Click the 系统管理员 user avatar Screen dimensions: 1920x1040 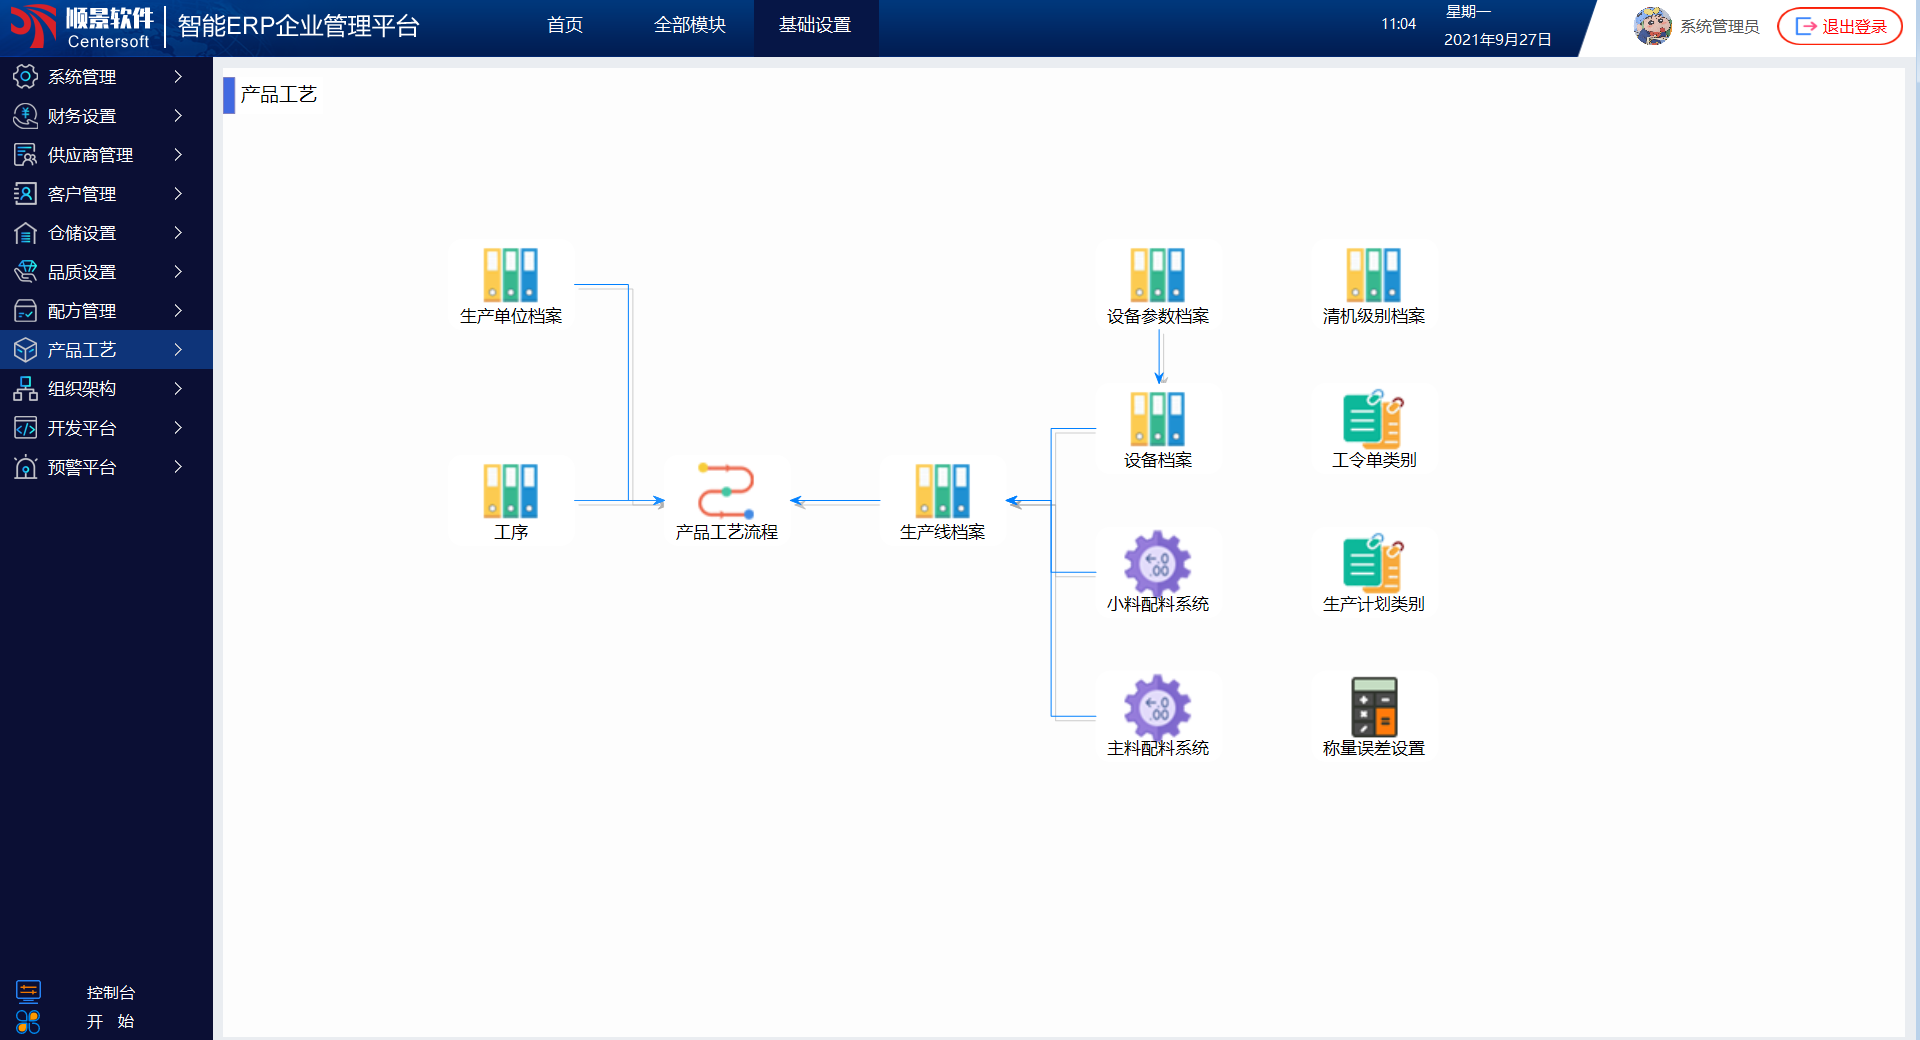[1652, 26]
